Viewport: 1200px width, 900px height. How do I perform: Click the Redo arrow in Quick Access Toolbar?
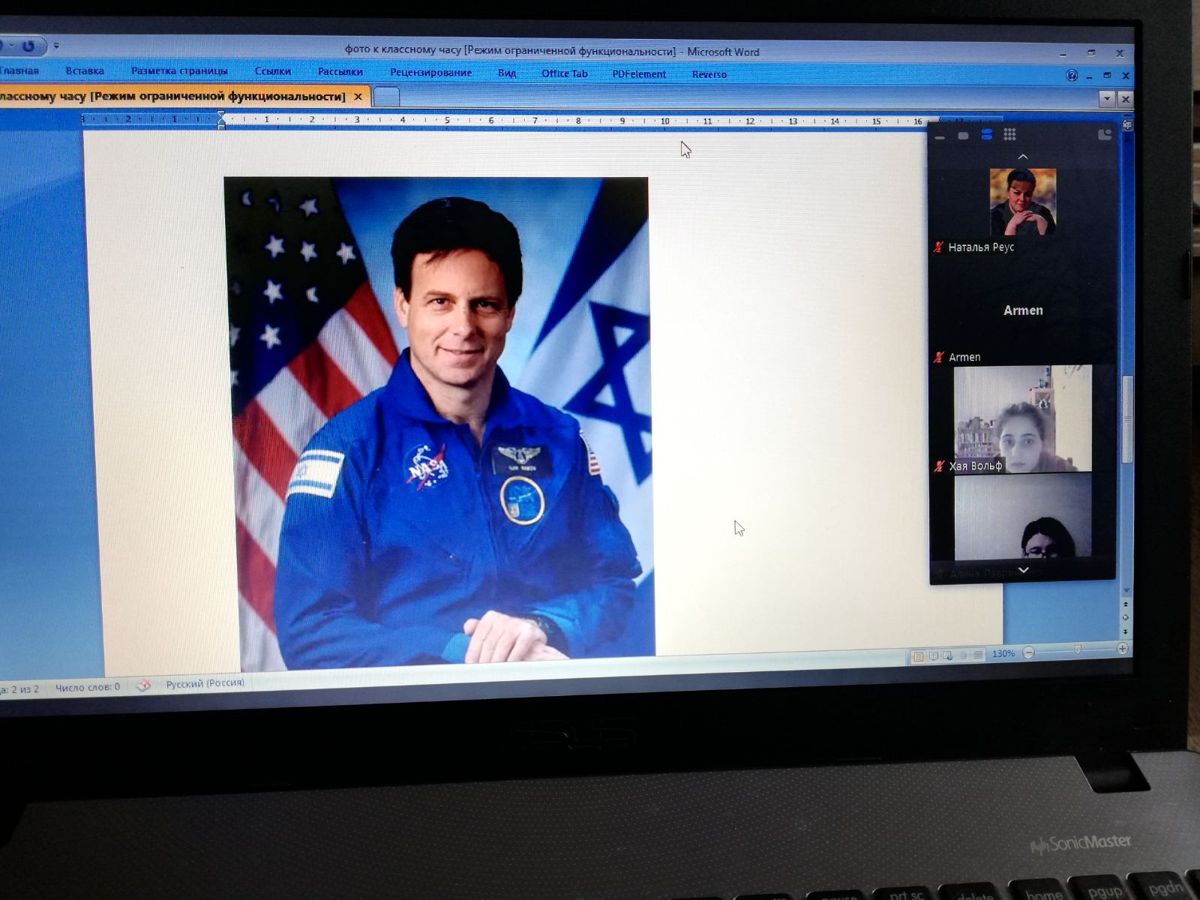[x=28, y=45]
